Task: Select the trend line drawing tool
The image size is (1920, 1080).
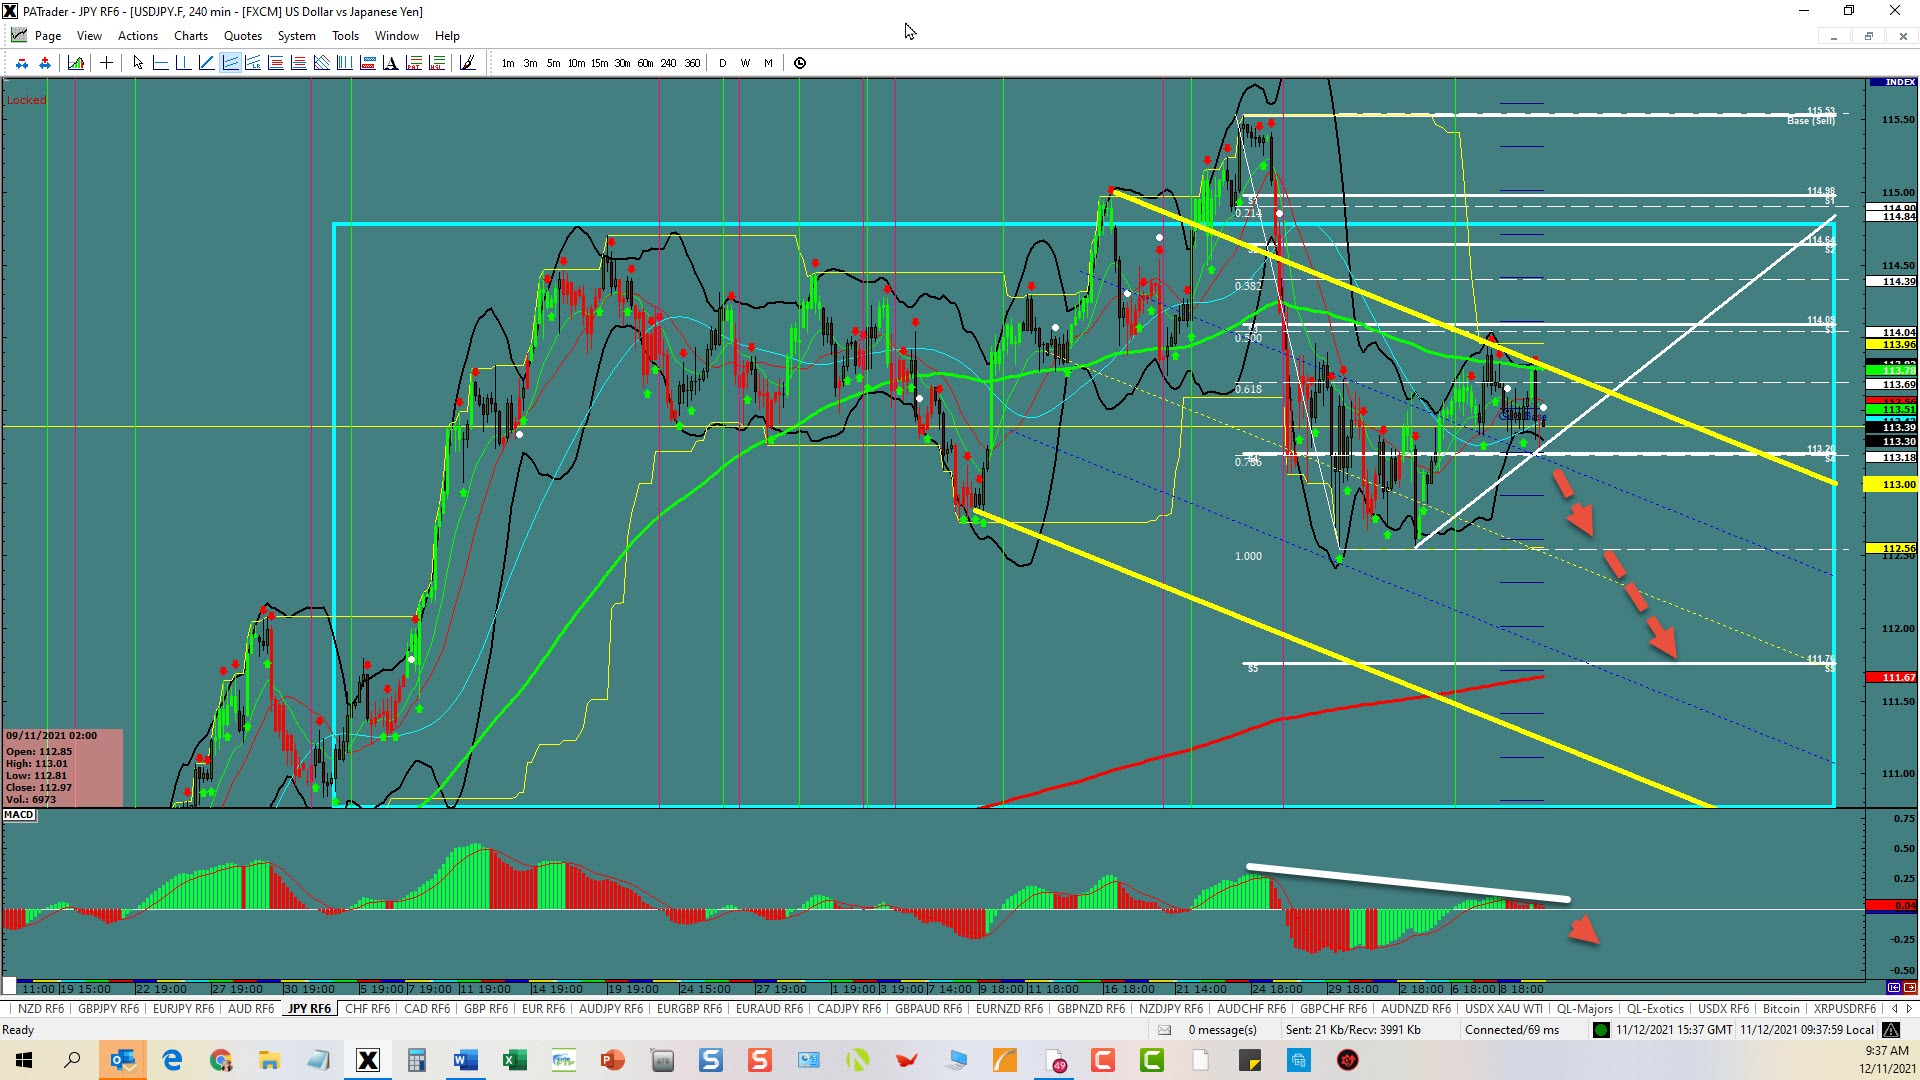Action: click(206, 63)
